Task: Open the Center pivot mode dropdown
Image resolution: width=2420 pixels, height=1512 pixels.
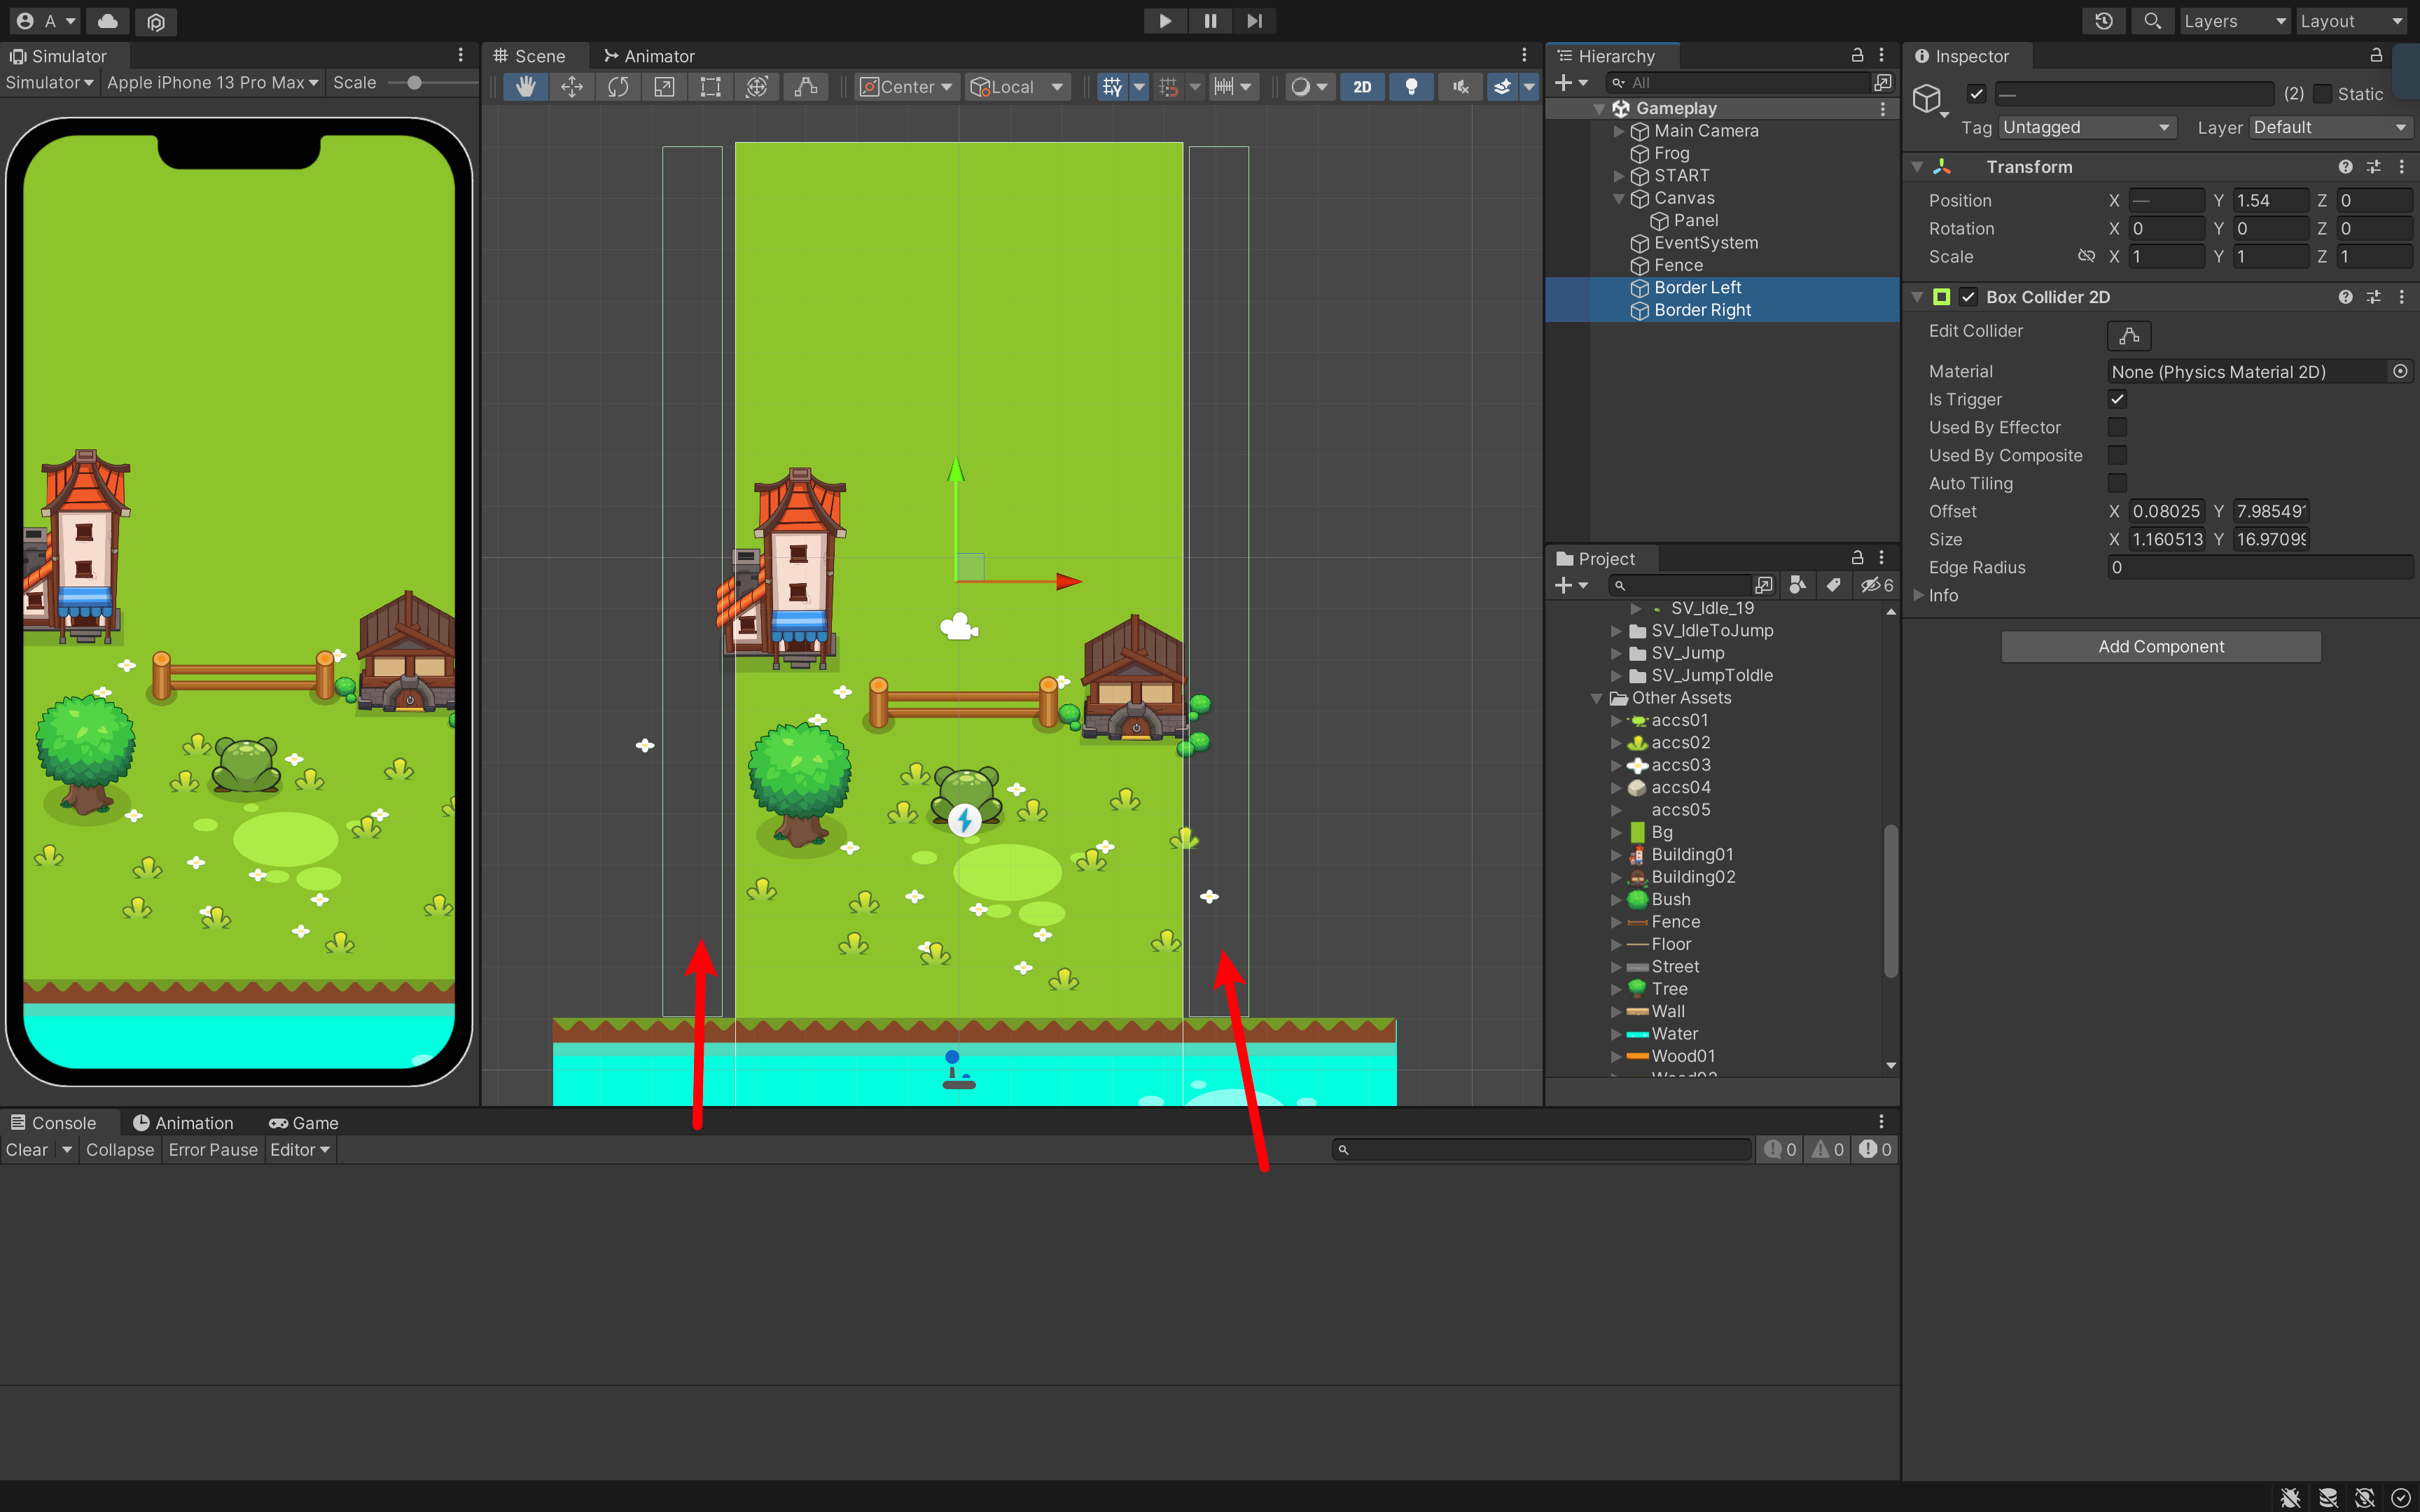Action: coord(906,87)
